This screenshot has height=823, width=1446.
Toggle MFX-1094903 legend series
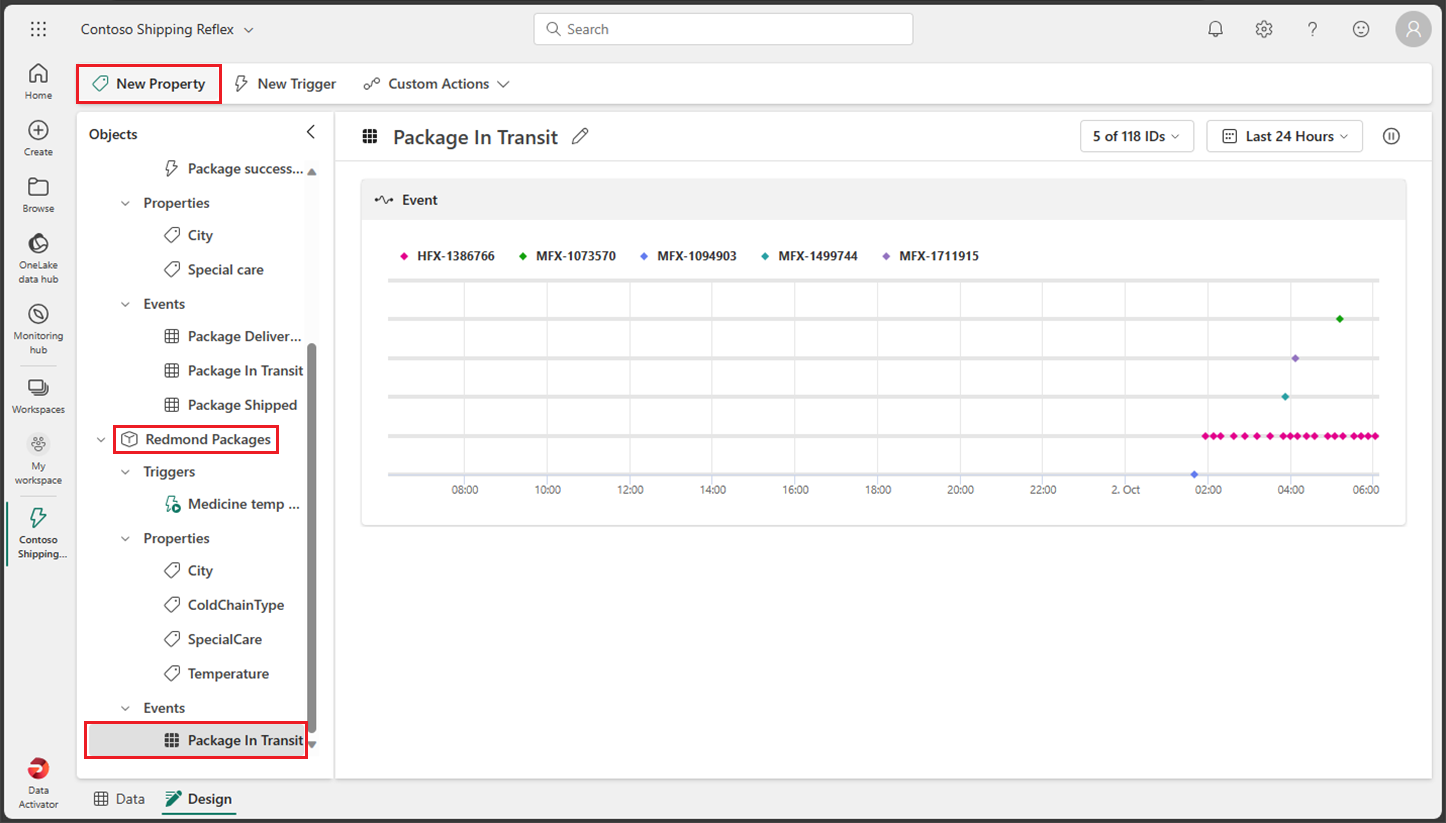pos(688,256)
